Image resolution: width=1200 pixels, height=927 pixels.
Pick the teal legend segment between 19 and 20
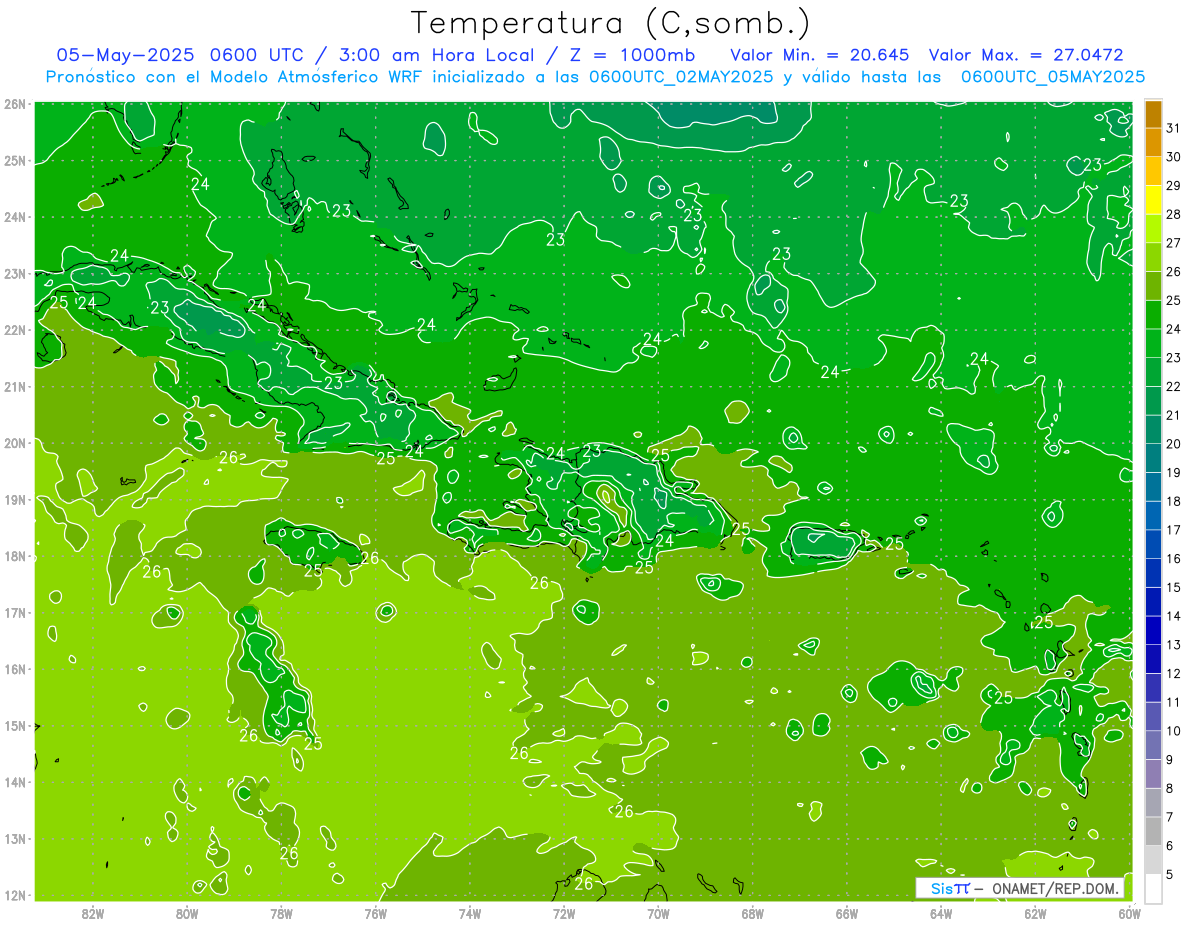(x=1153, y=458)
